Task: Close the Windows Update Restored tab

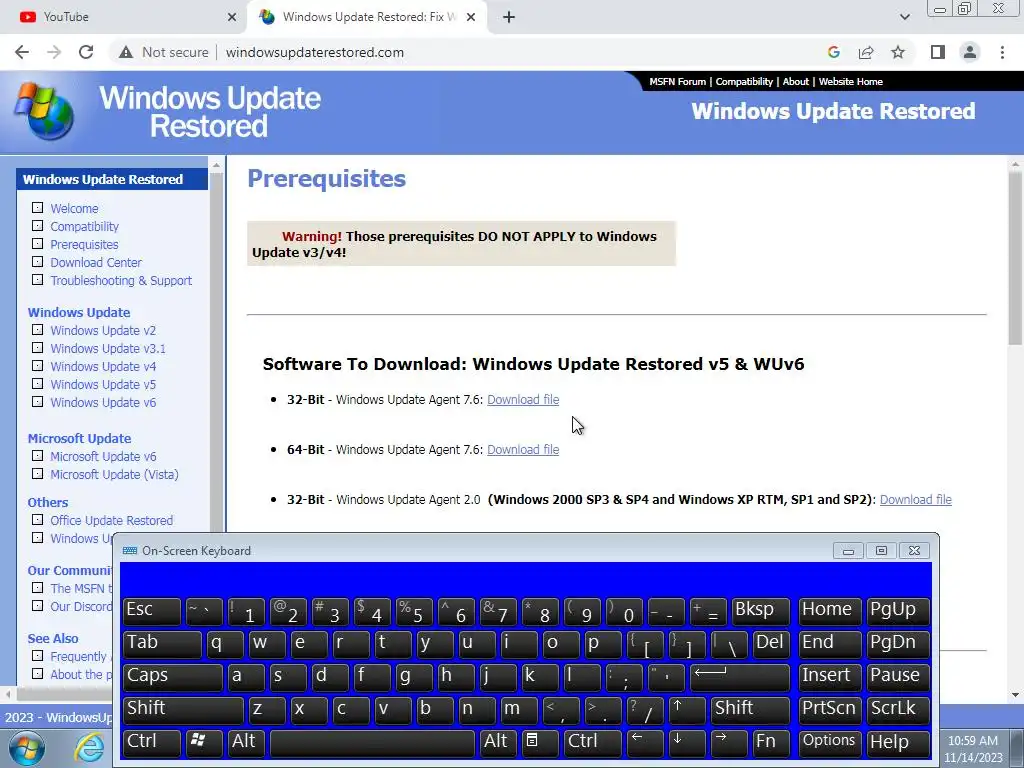Action: 471,17
